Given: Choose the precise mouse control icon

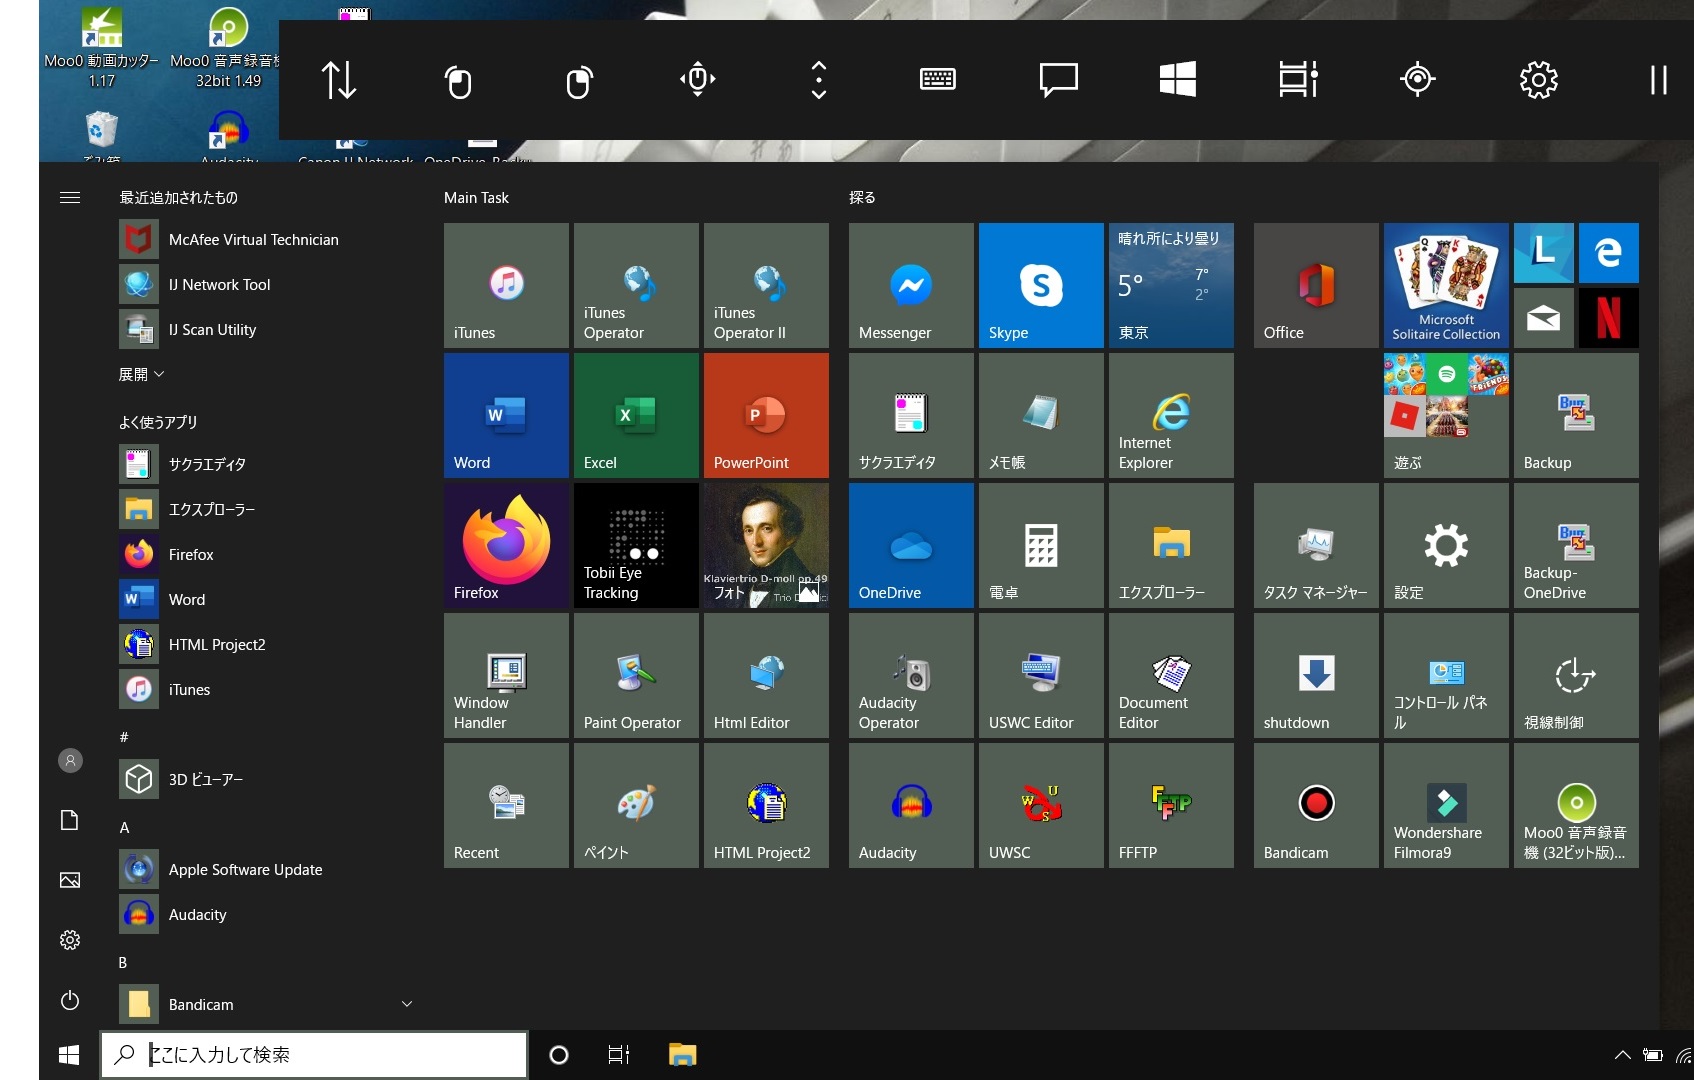Looking at the screenshot, I should 698,79.
